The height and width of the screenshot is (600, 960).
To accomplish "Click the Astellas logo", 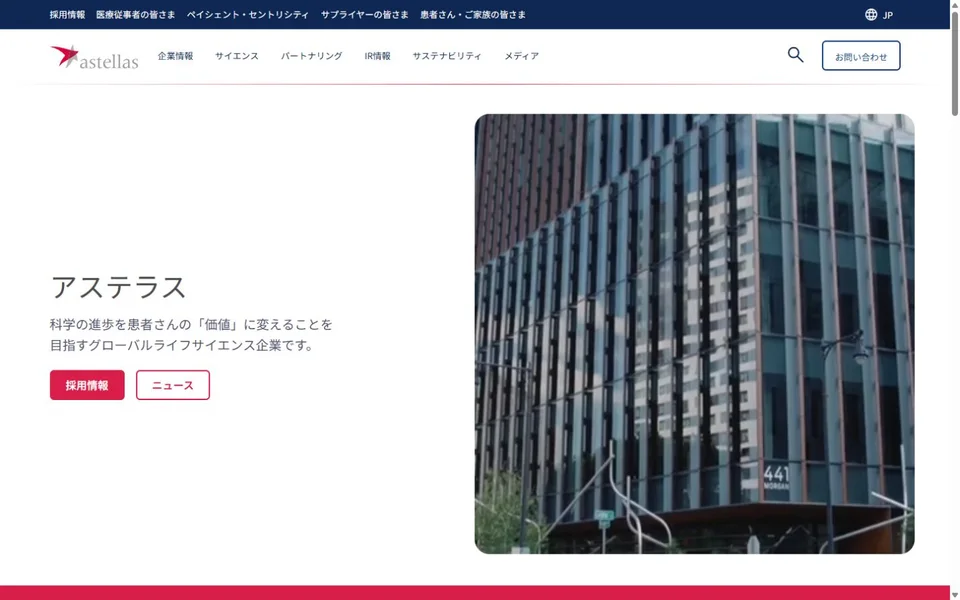I will tap(94, 56).
